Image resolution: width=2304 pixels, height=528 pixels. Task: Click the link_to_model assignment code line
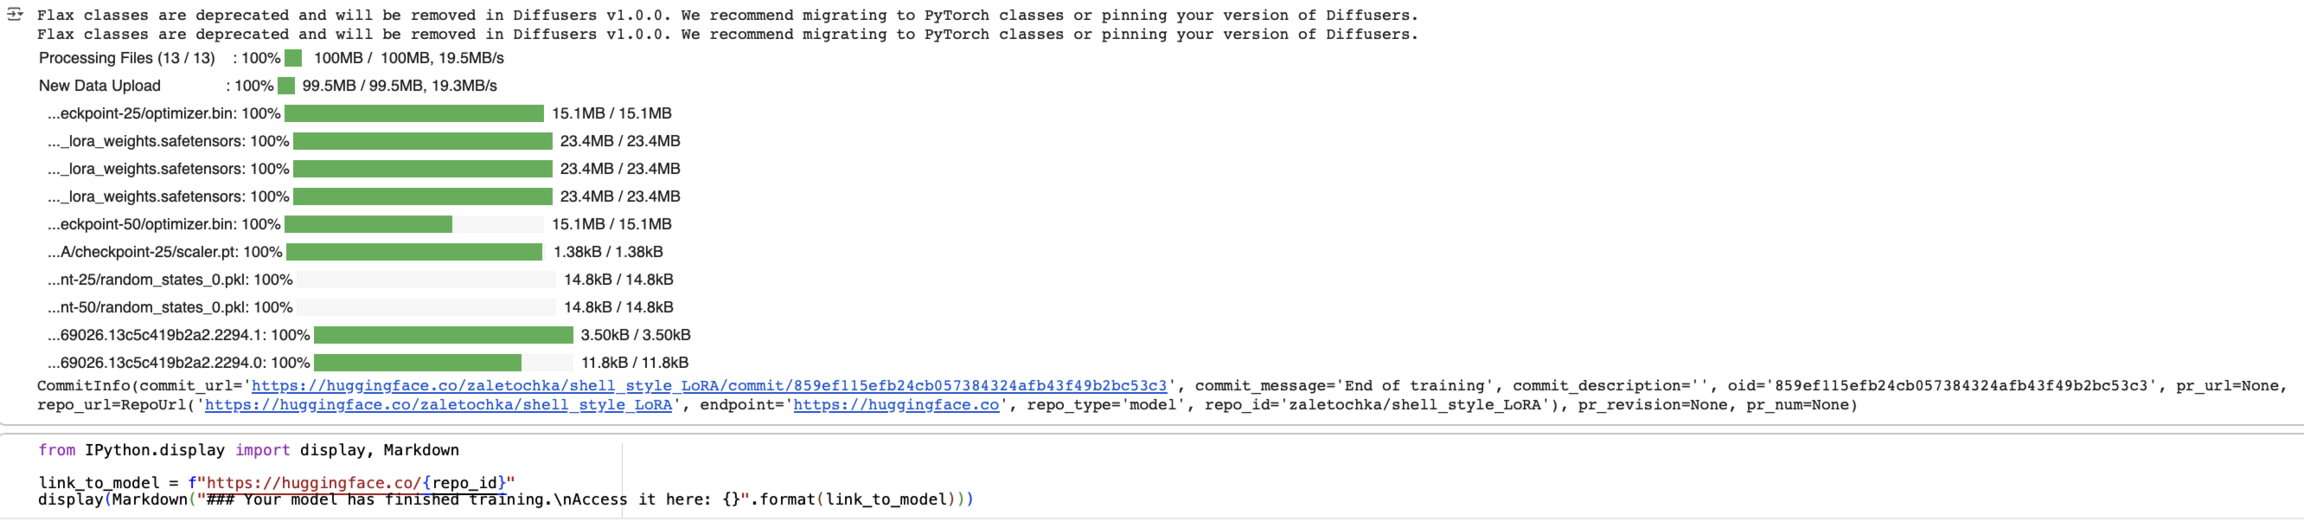point(276,483)
